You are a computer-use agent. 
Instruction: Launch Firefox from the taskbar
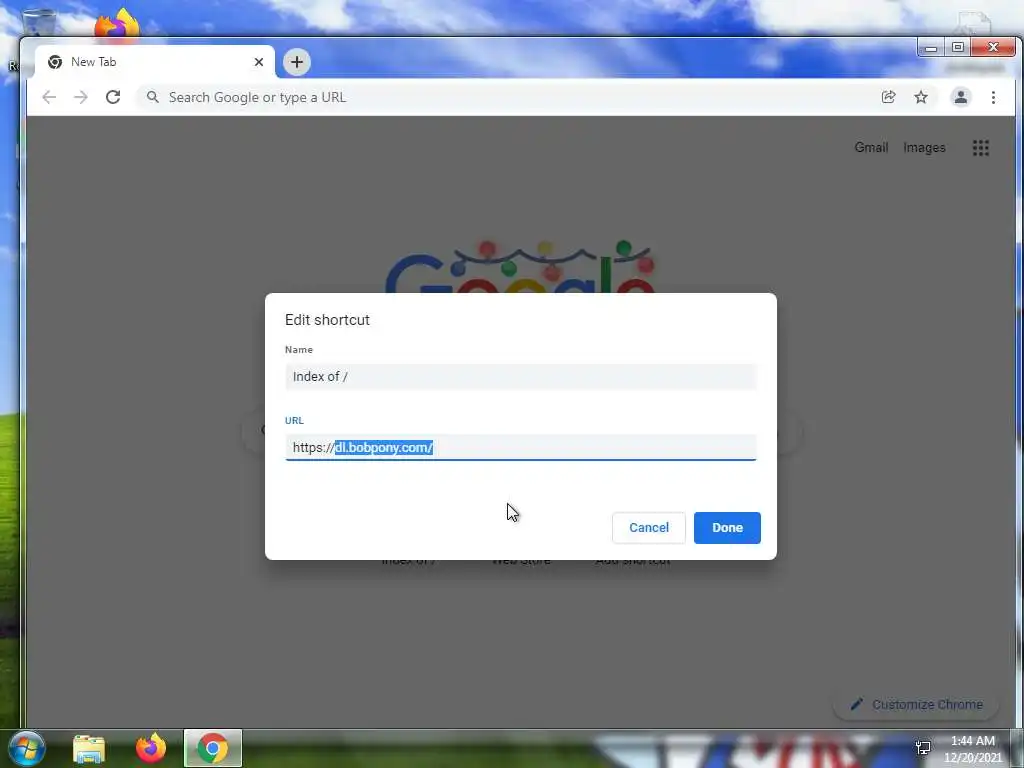click(151, 748)
